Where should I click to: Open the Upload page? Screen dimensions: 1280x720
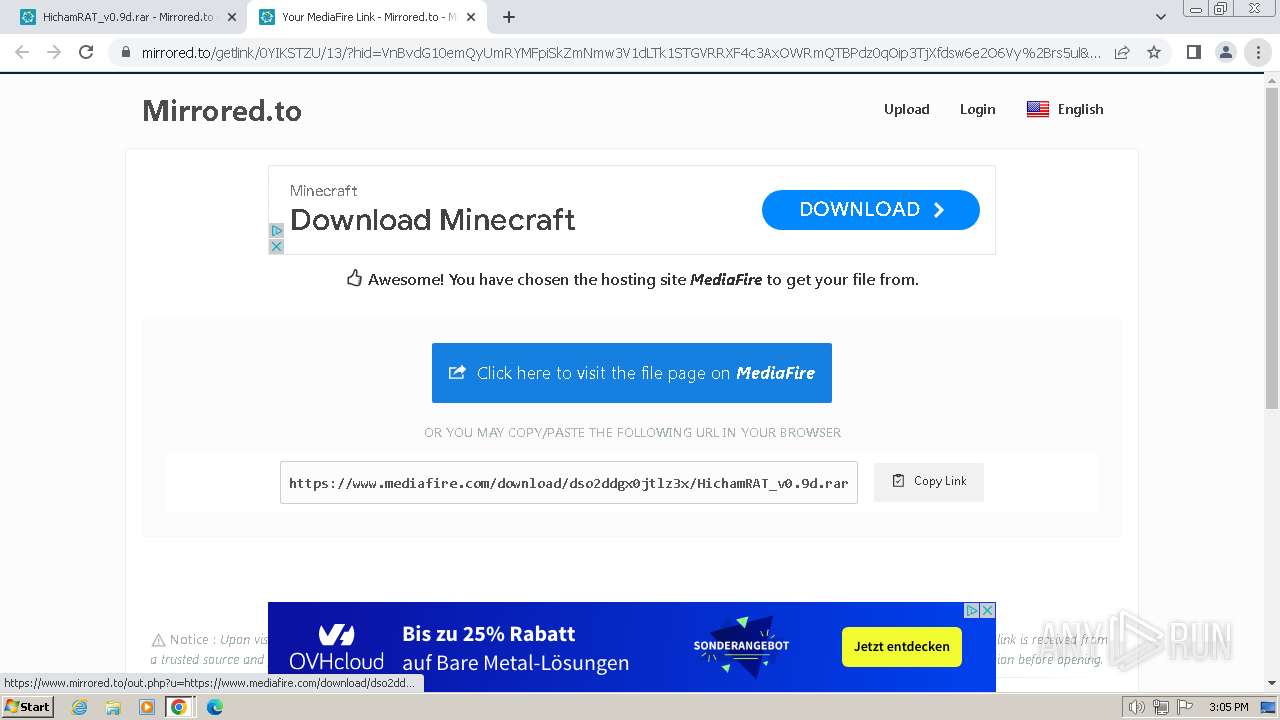[906, 109]
